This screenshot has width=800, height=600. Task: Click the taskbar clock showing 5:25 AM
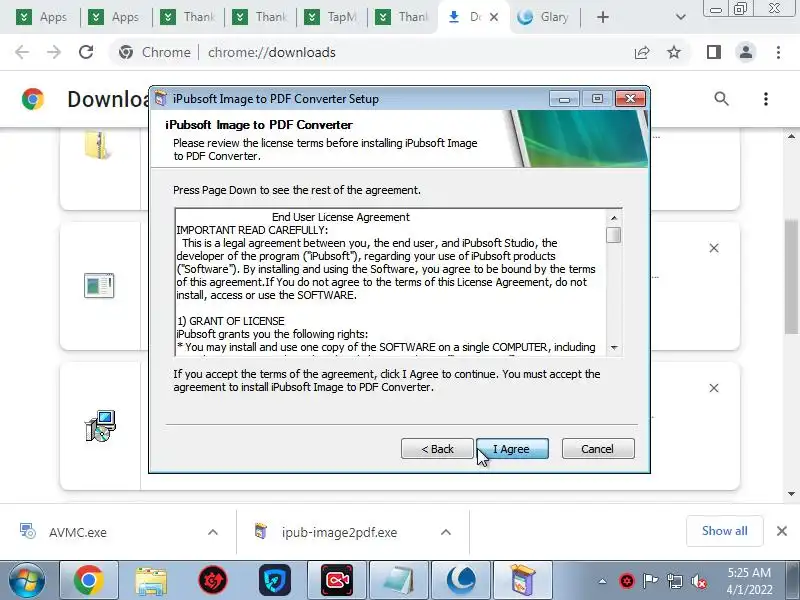[x=749, y=572]
